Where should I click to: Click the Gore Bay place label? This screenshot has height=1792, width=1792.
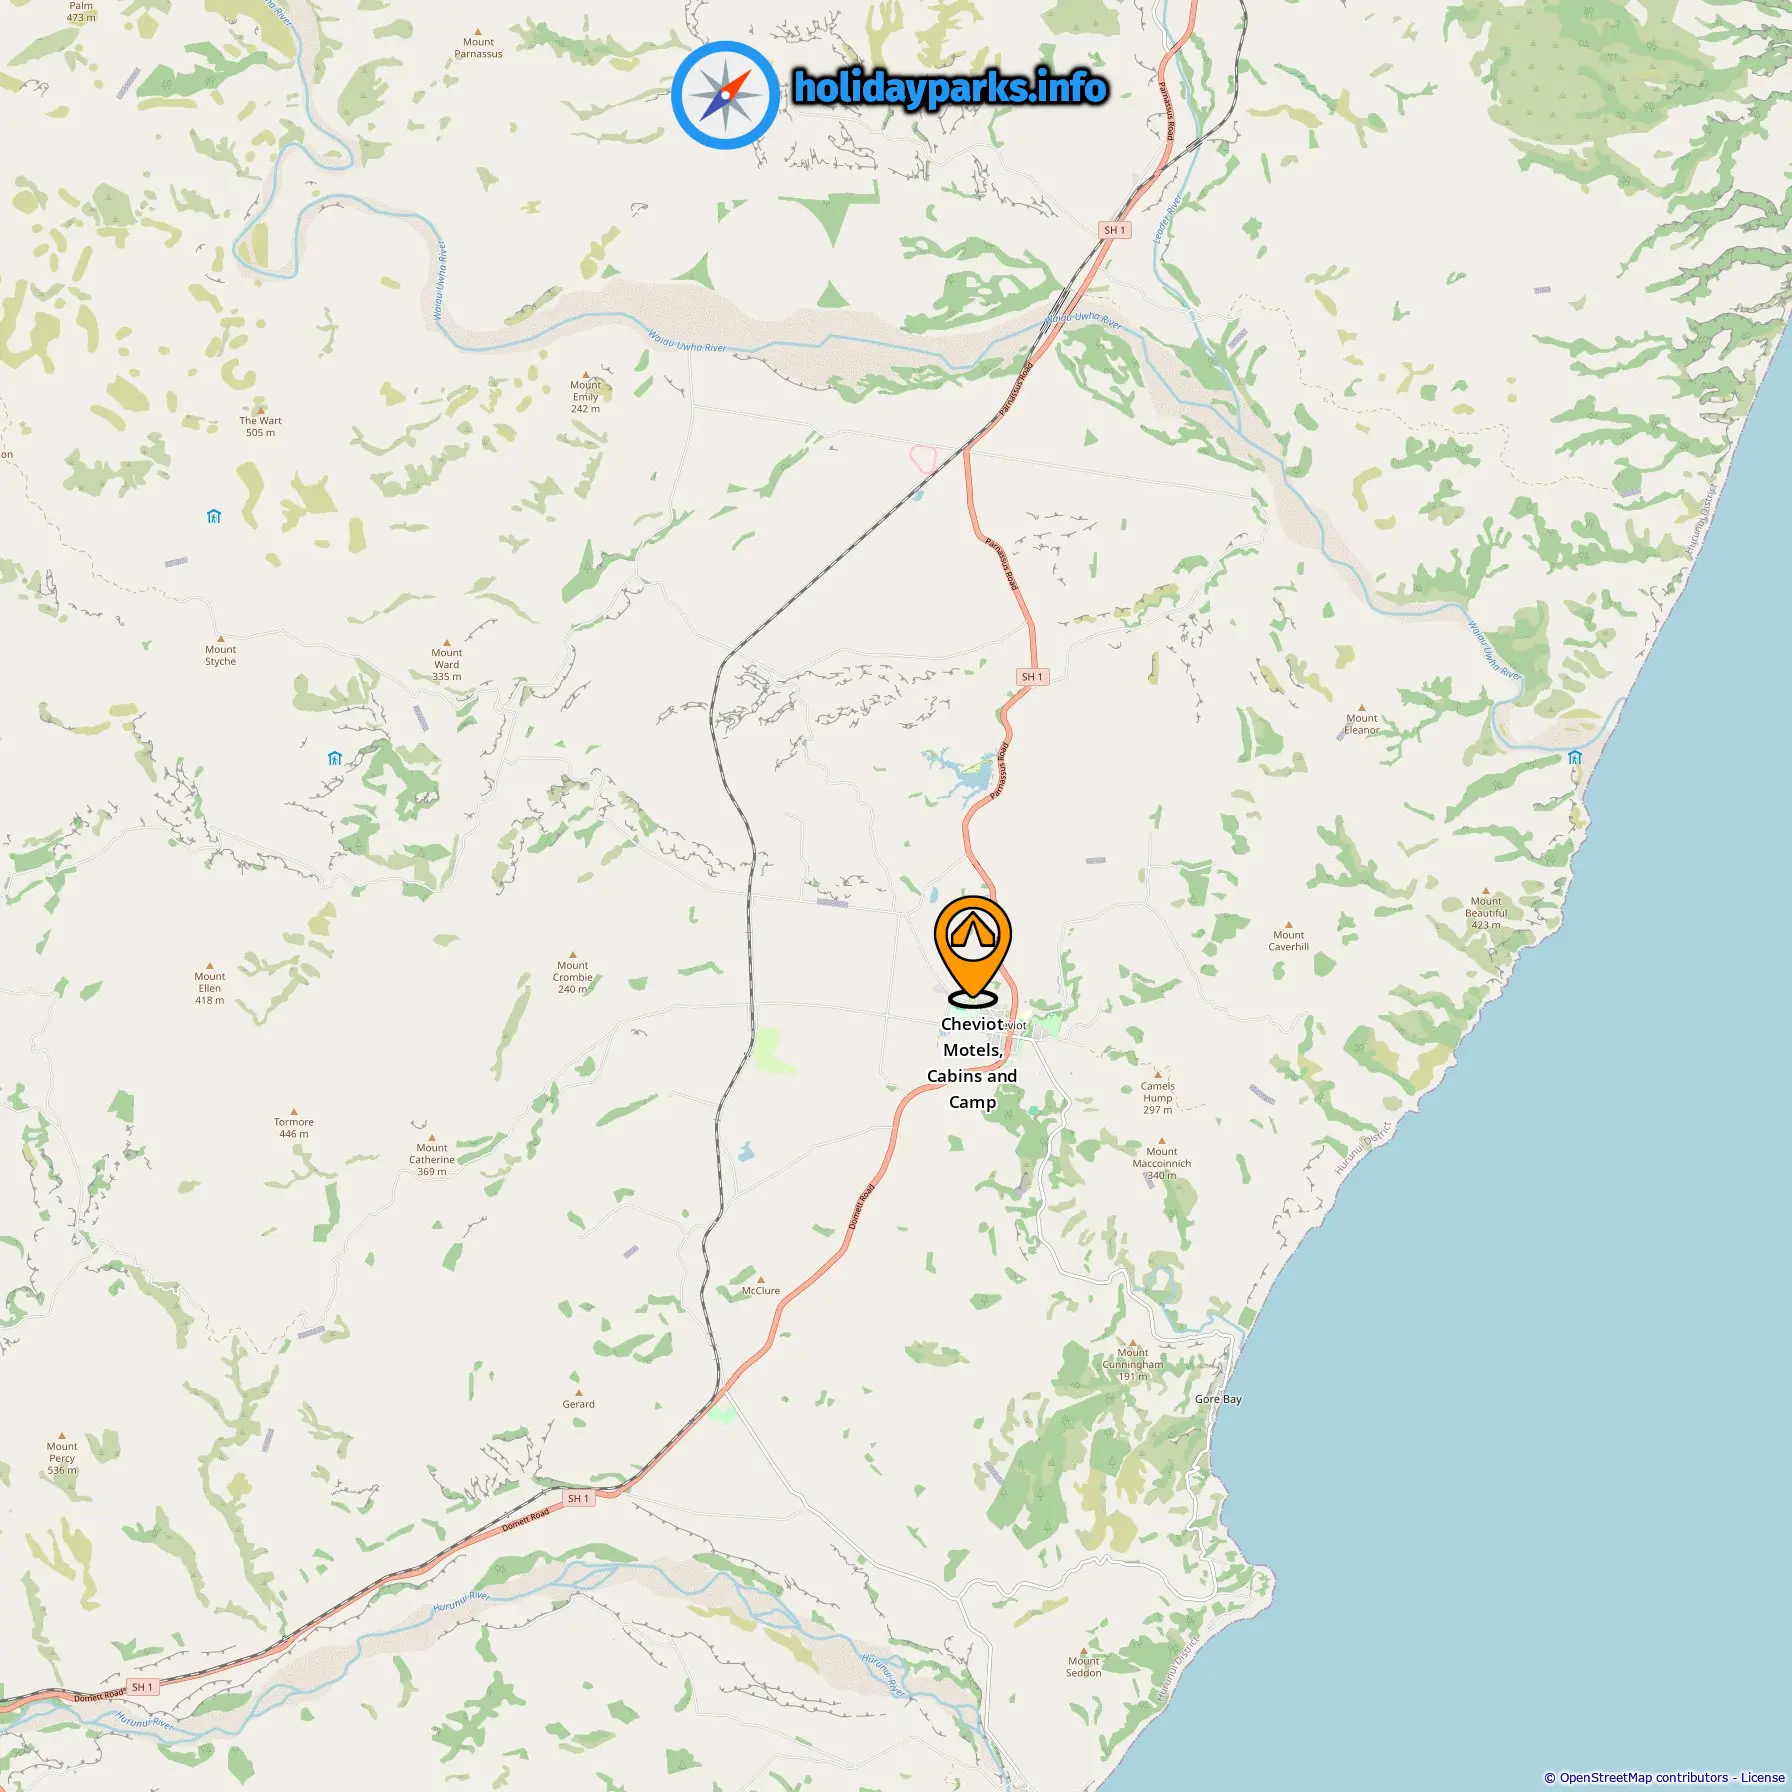[1218, 1399]
